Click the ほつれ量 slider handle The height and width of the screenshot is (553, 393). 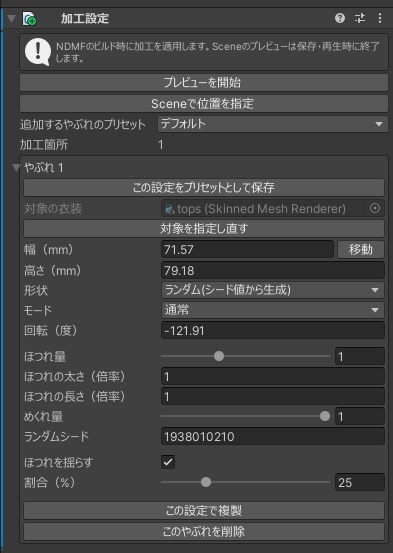pos(219,356)
